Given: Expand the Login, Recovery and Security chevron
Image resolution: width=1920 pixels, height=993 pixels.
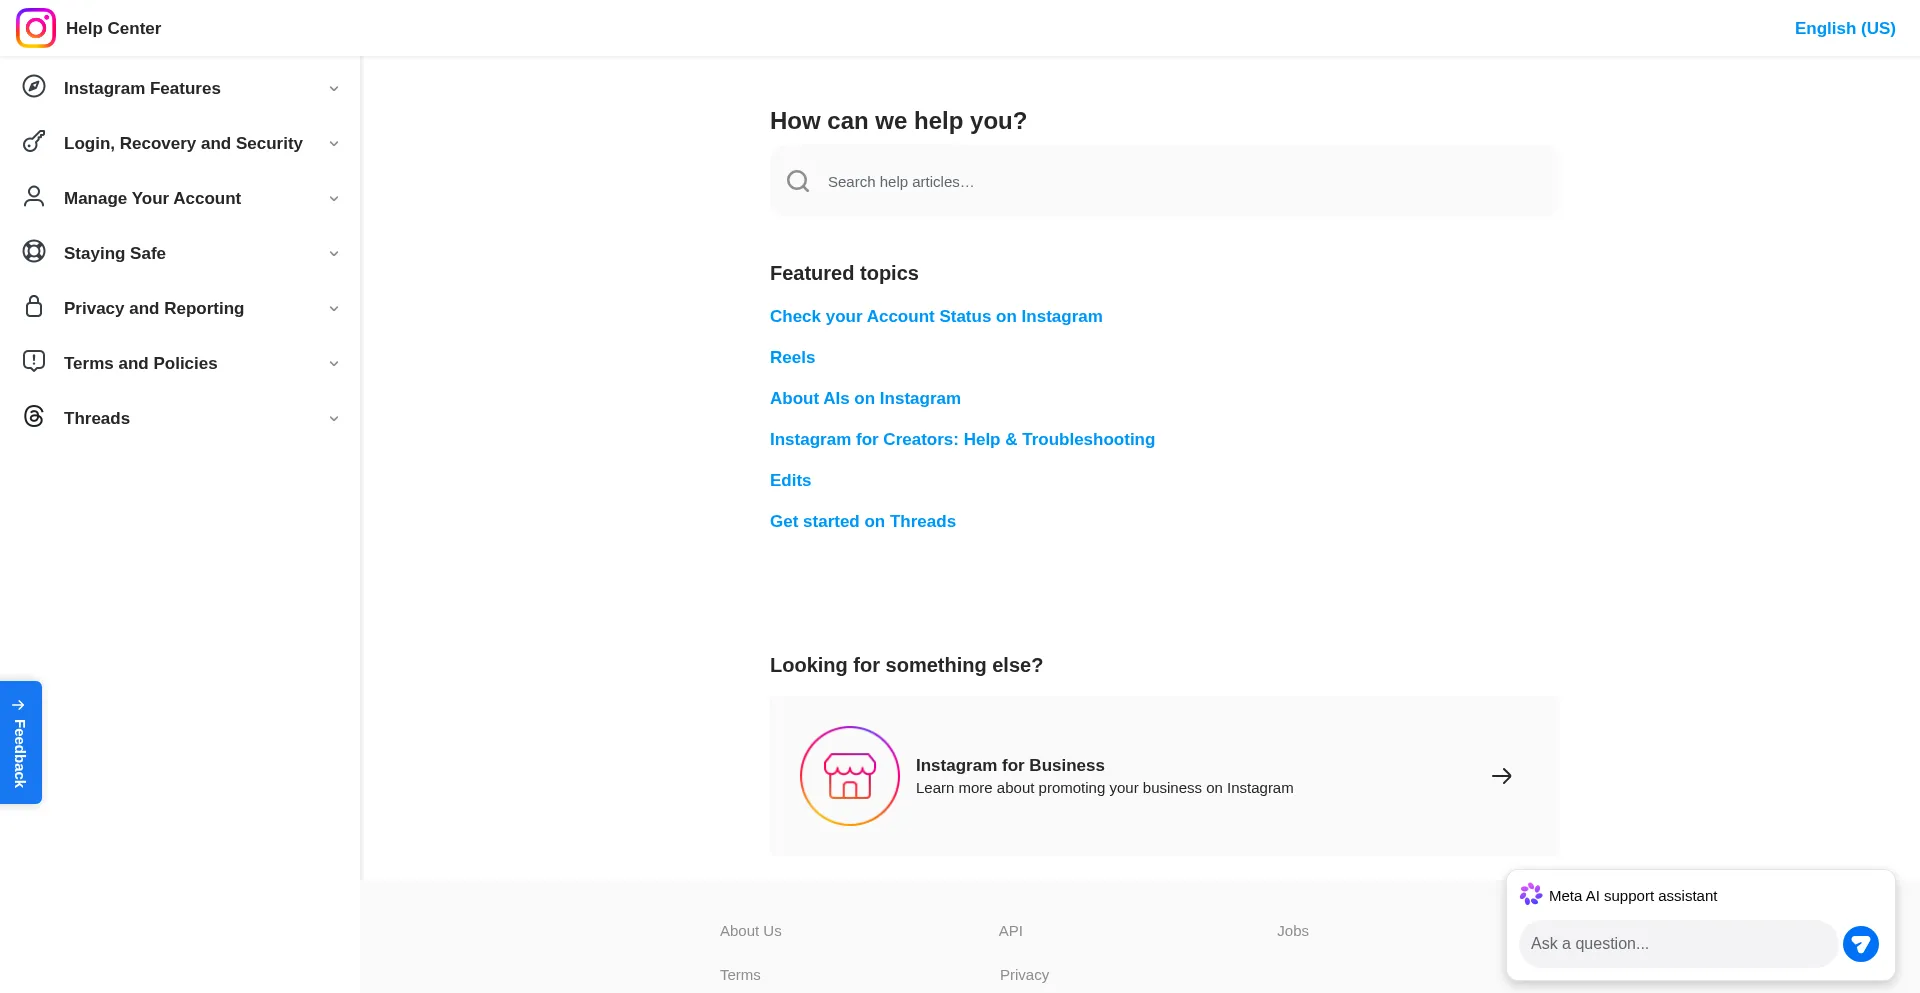Looking at the screenshot, I should pyautogui.click(x=334, y=144).
